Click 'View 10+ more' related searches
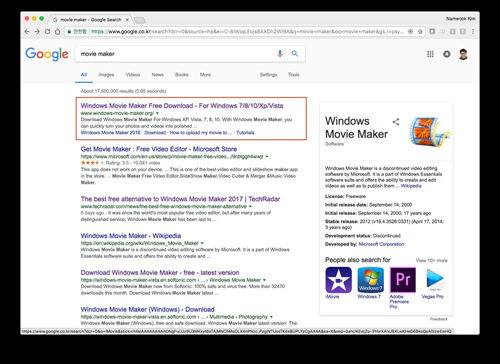Image resolution: width=500 pixels, height=364 pixels. click(431, 260)
